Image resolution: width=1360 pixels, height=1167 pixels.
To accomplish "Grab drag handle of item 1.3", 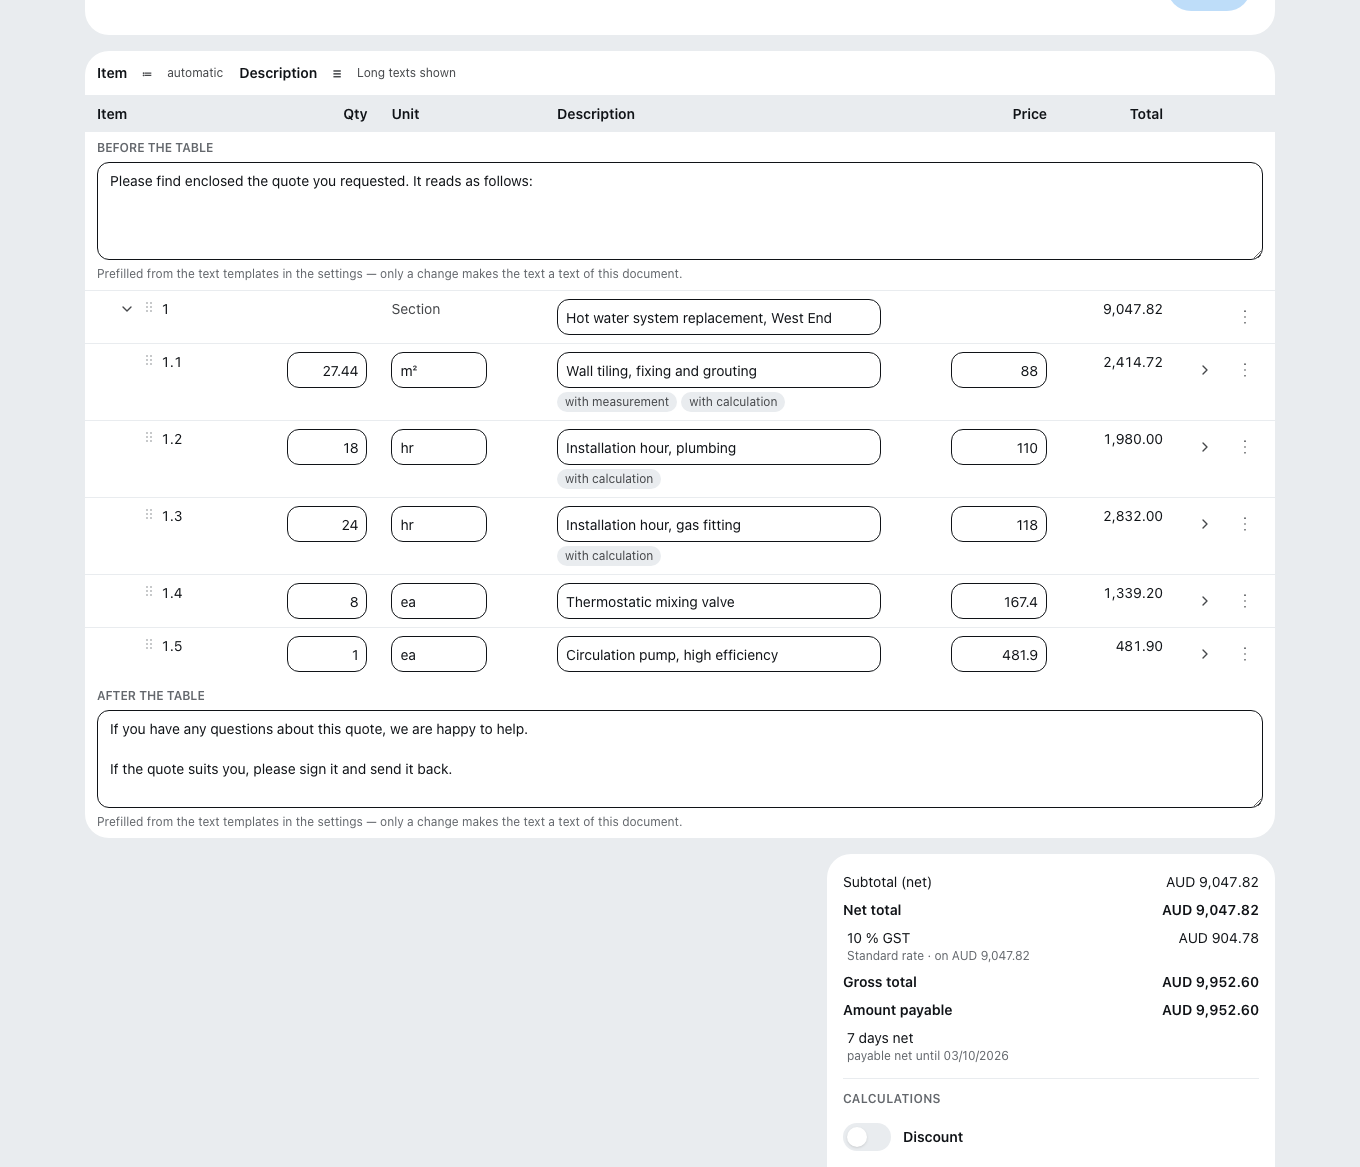I will 149,515.
